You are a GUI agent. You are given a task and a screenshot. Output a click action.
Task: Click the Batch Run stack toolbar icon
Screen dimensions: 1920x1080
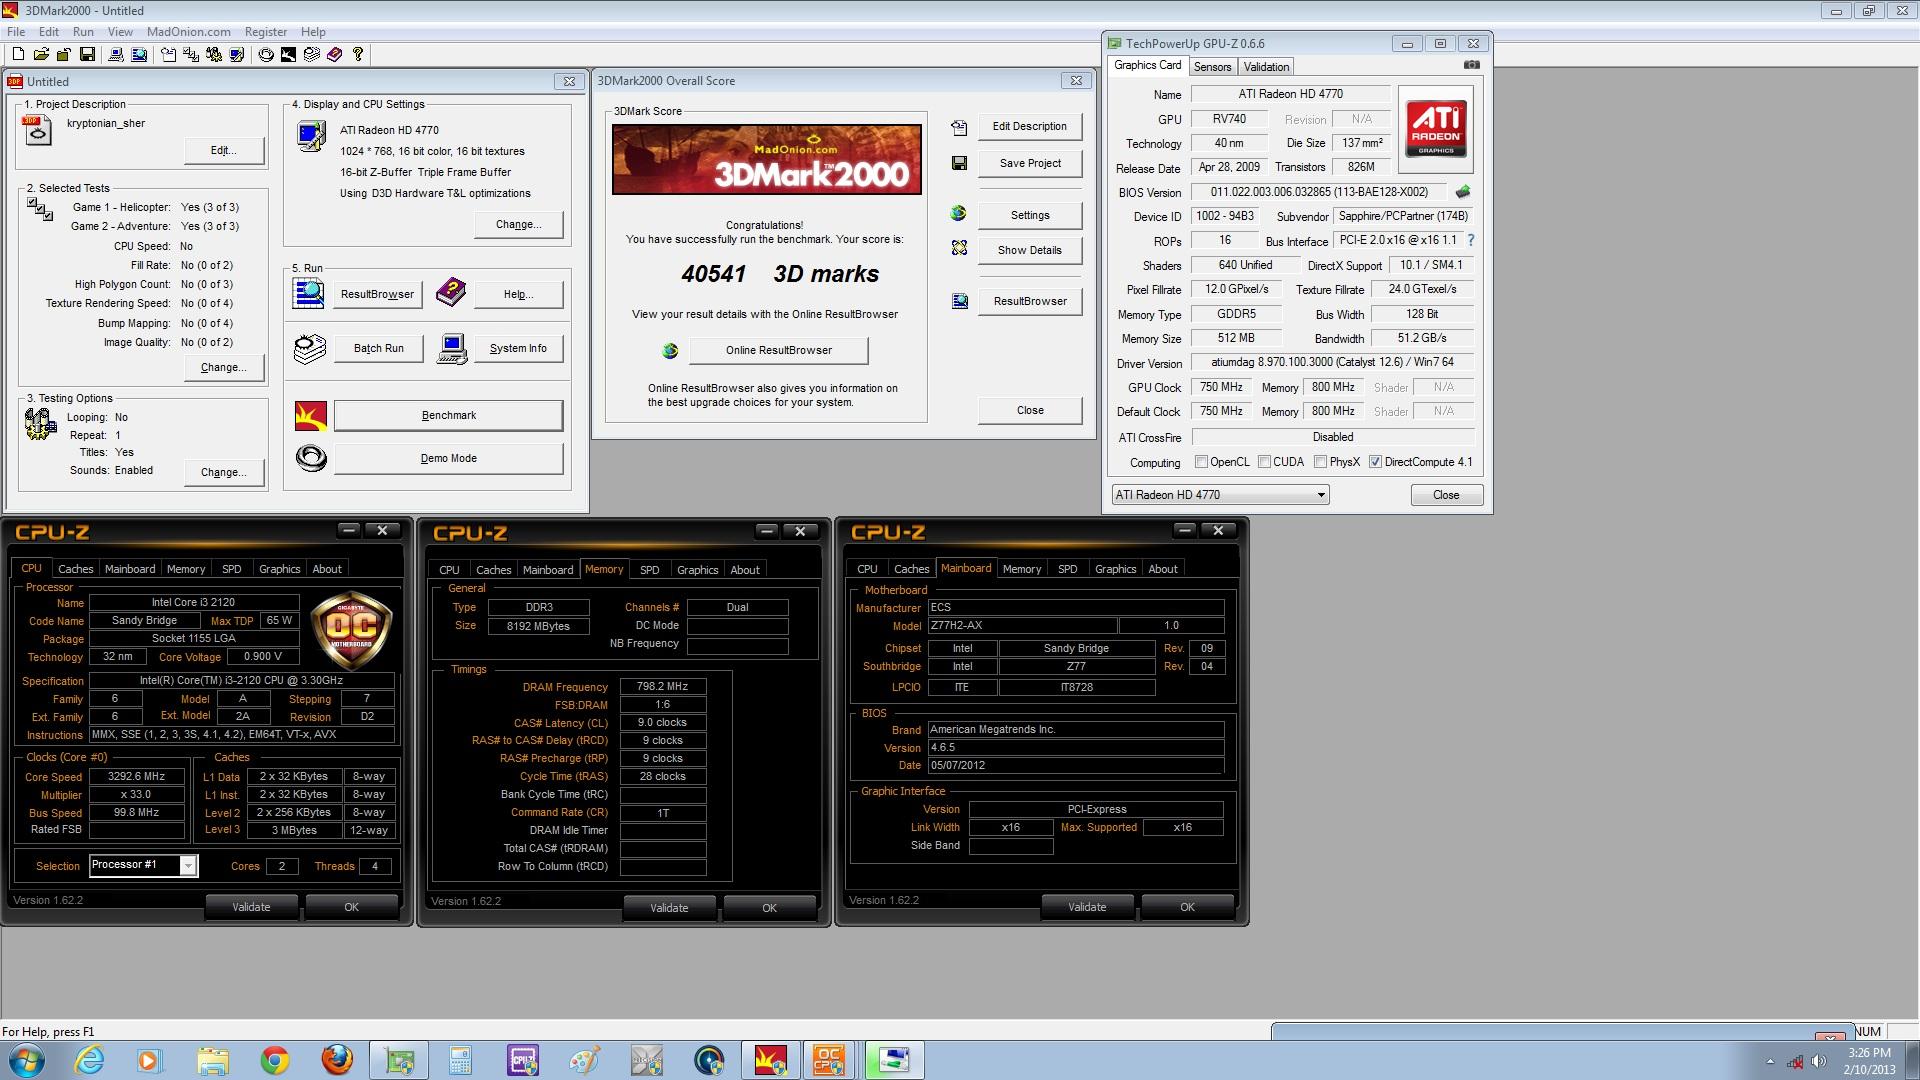pos(312,54)
